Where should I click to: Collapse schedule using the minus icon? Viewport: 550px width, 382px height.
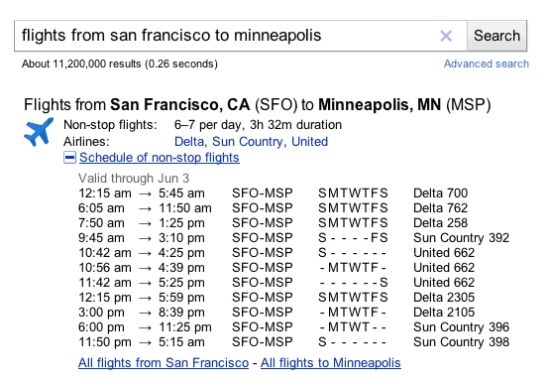coord(69,158)
